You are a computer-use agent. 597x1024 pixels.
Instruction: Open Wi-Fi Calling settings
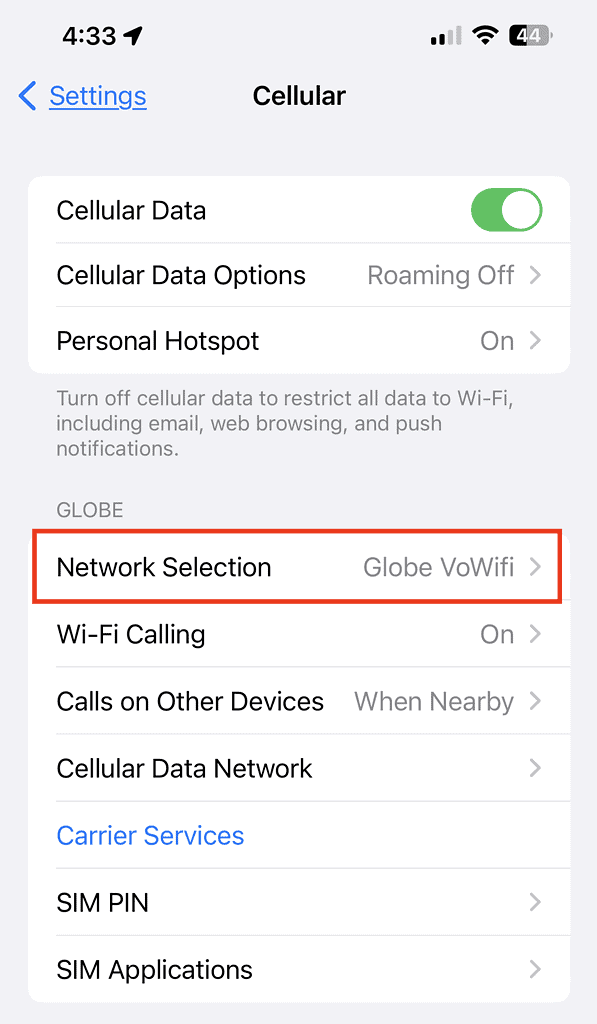tap(299, 634)
